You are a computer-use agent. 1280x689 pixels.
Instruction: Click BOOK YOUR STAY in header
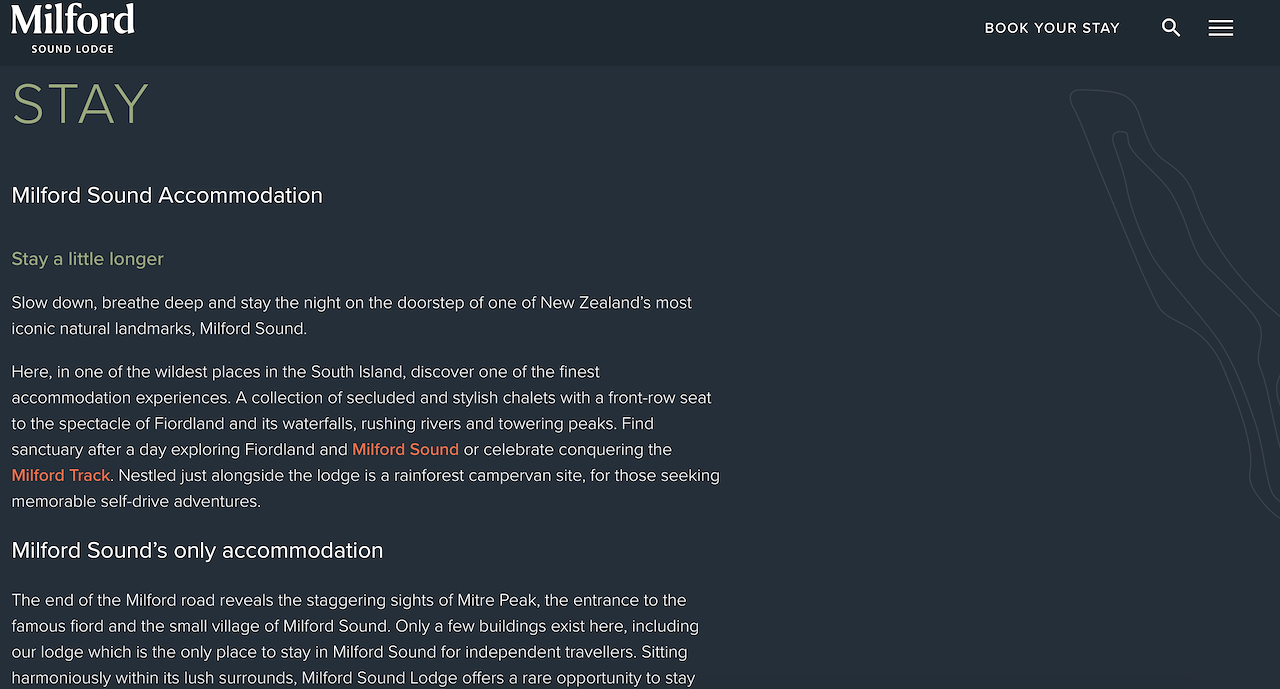tap(1052, 28)
